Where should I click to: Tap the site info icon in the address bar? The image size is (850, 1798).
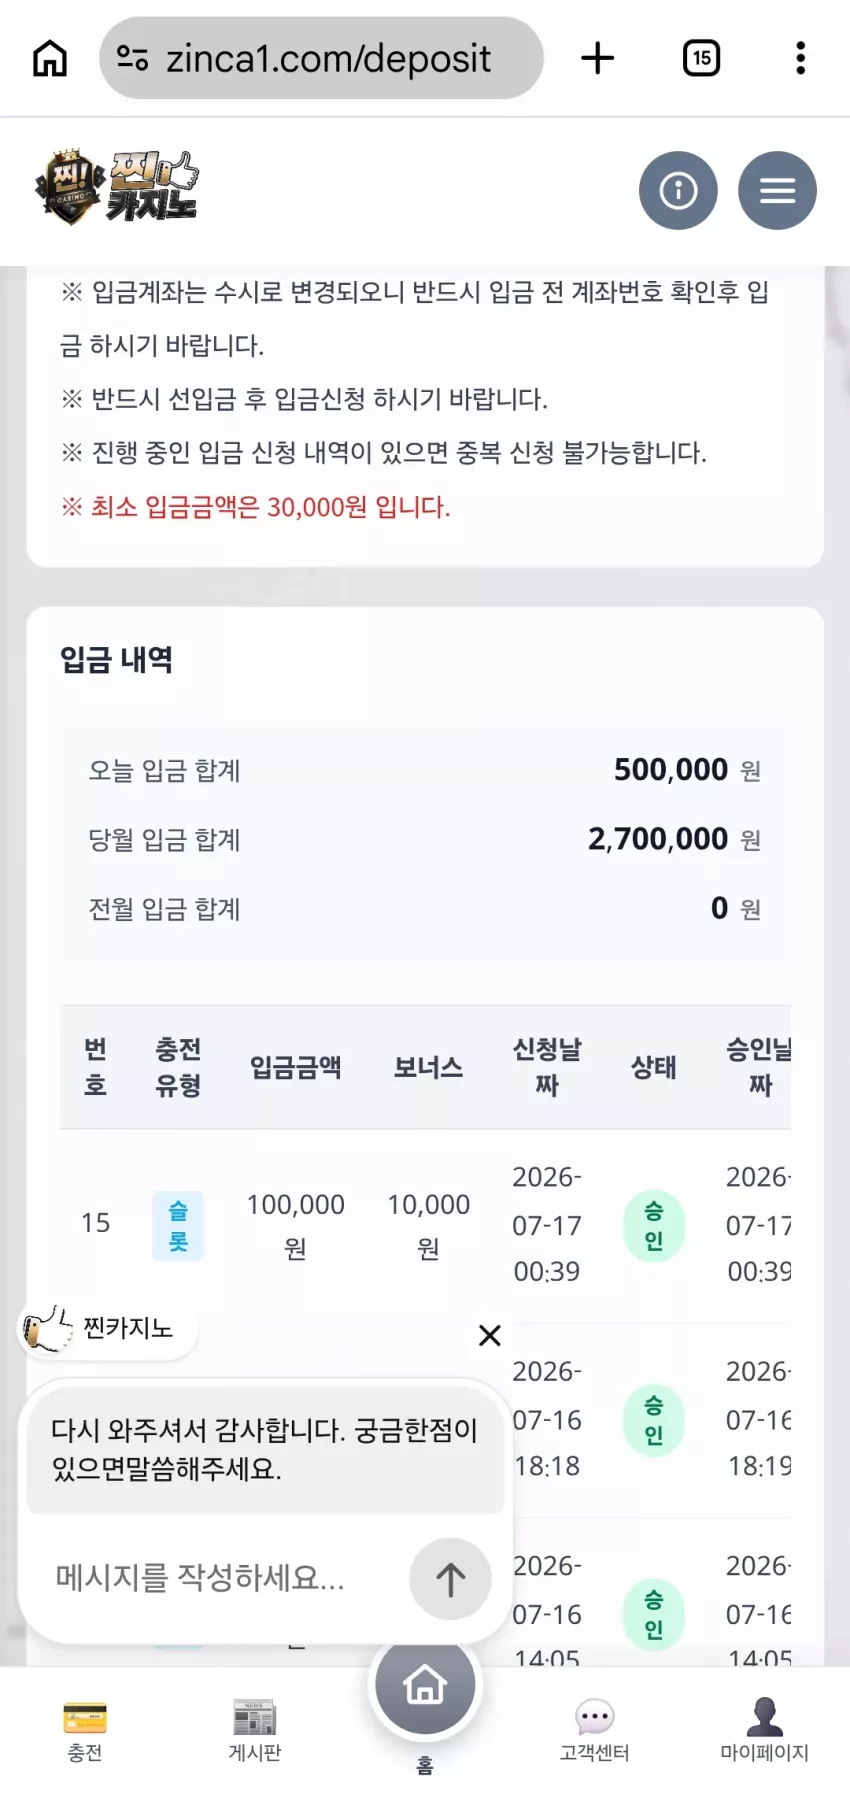pos(133,58)
